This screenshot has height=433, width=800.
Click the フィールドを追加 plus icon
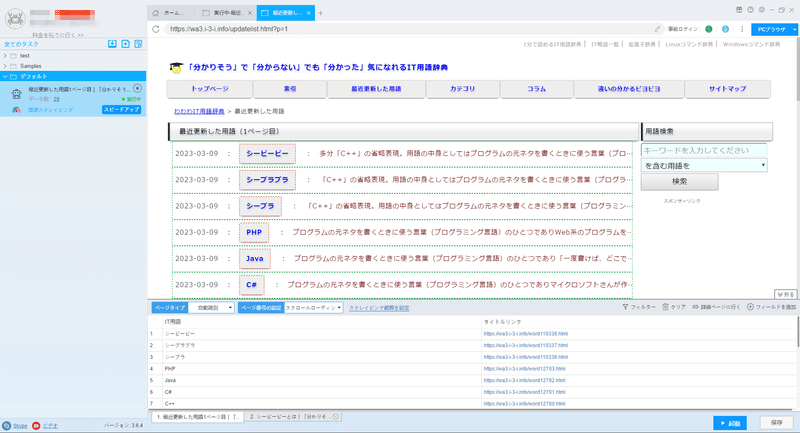(751, 307)
